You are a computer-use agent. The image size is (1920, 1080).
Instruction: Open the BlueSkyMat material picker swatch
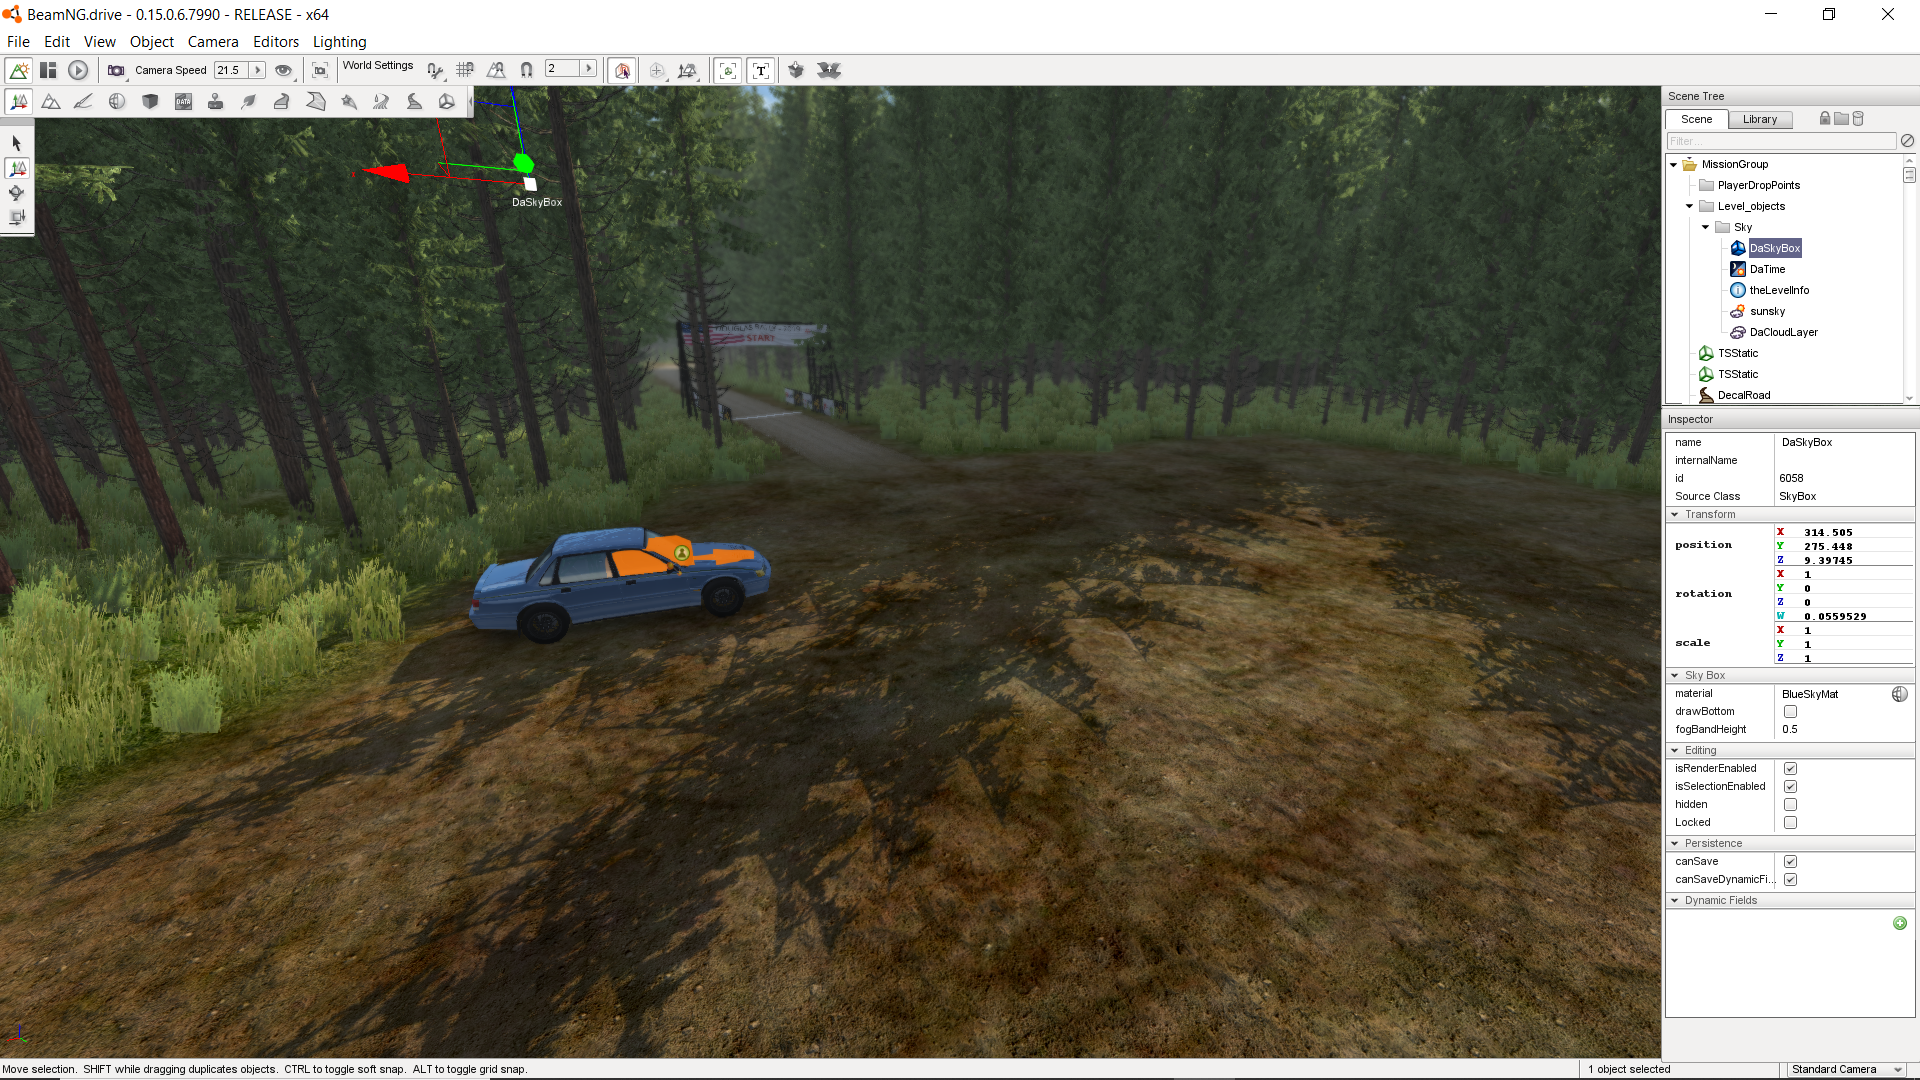tap(1899, 694)
